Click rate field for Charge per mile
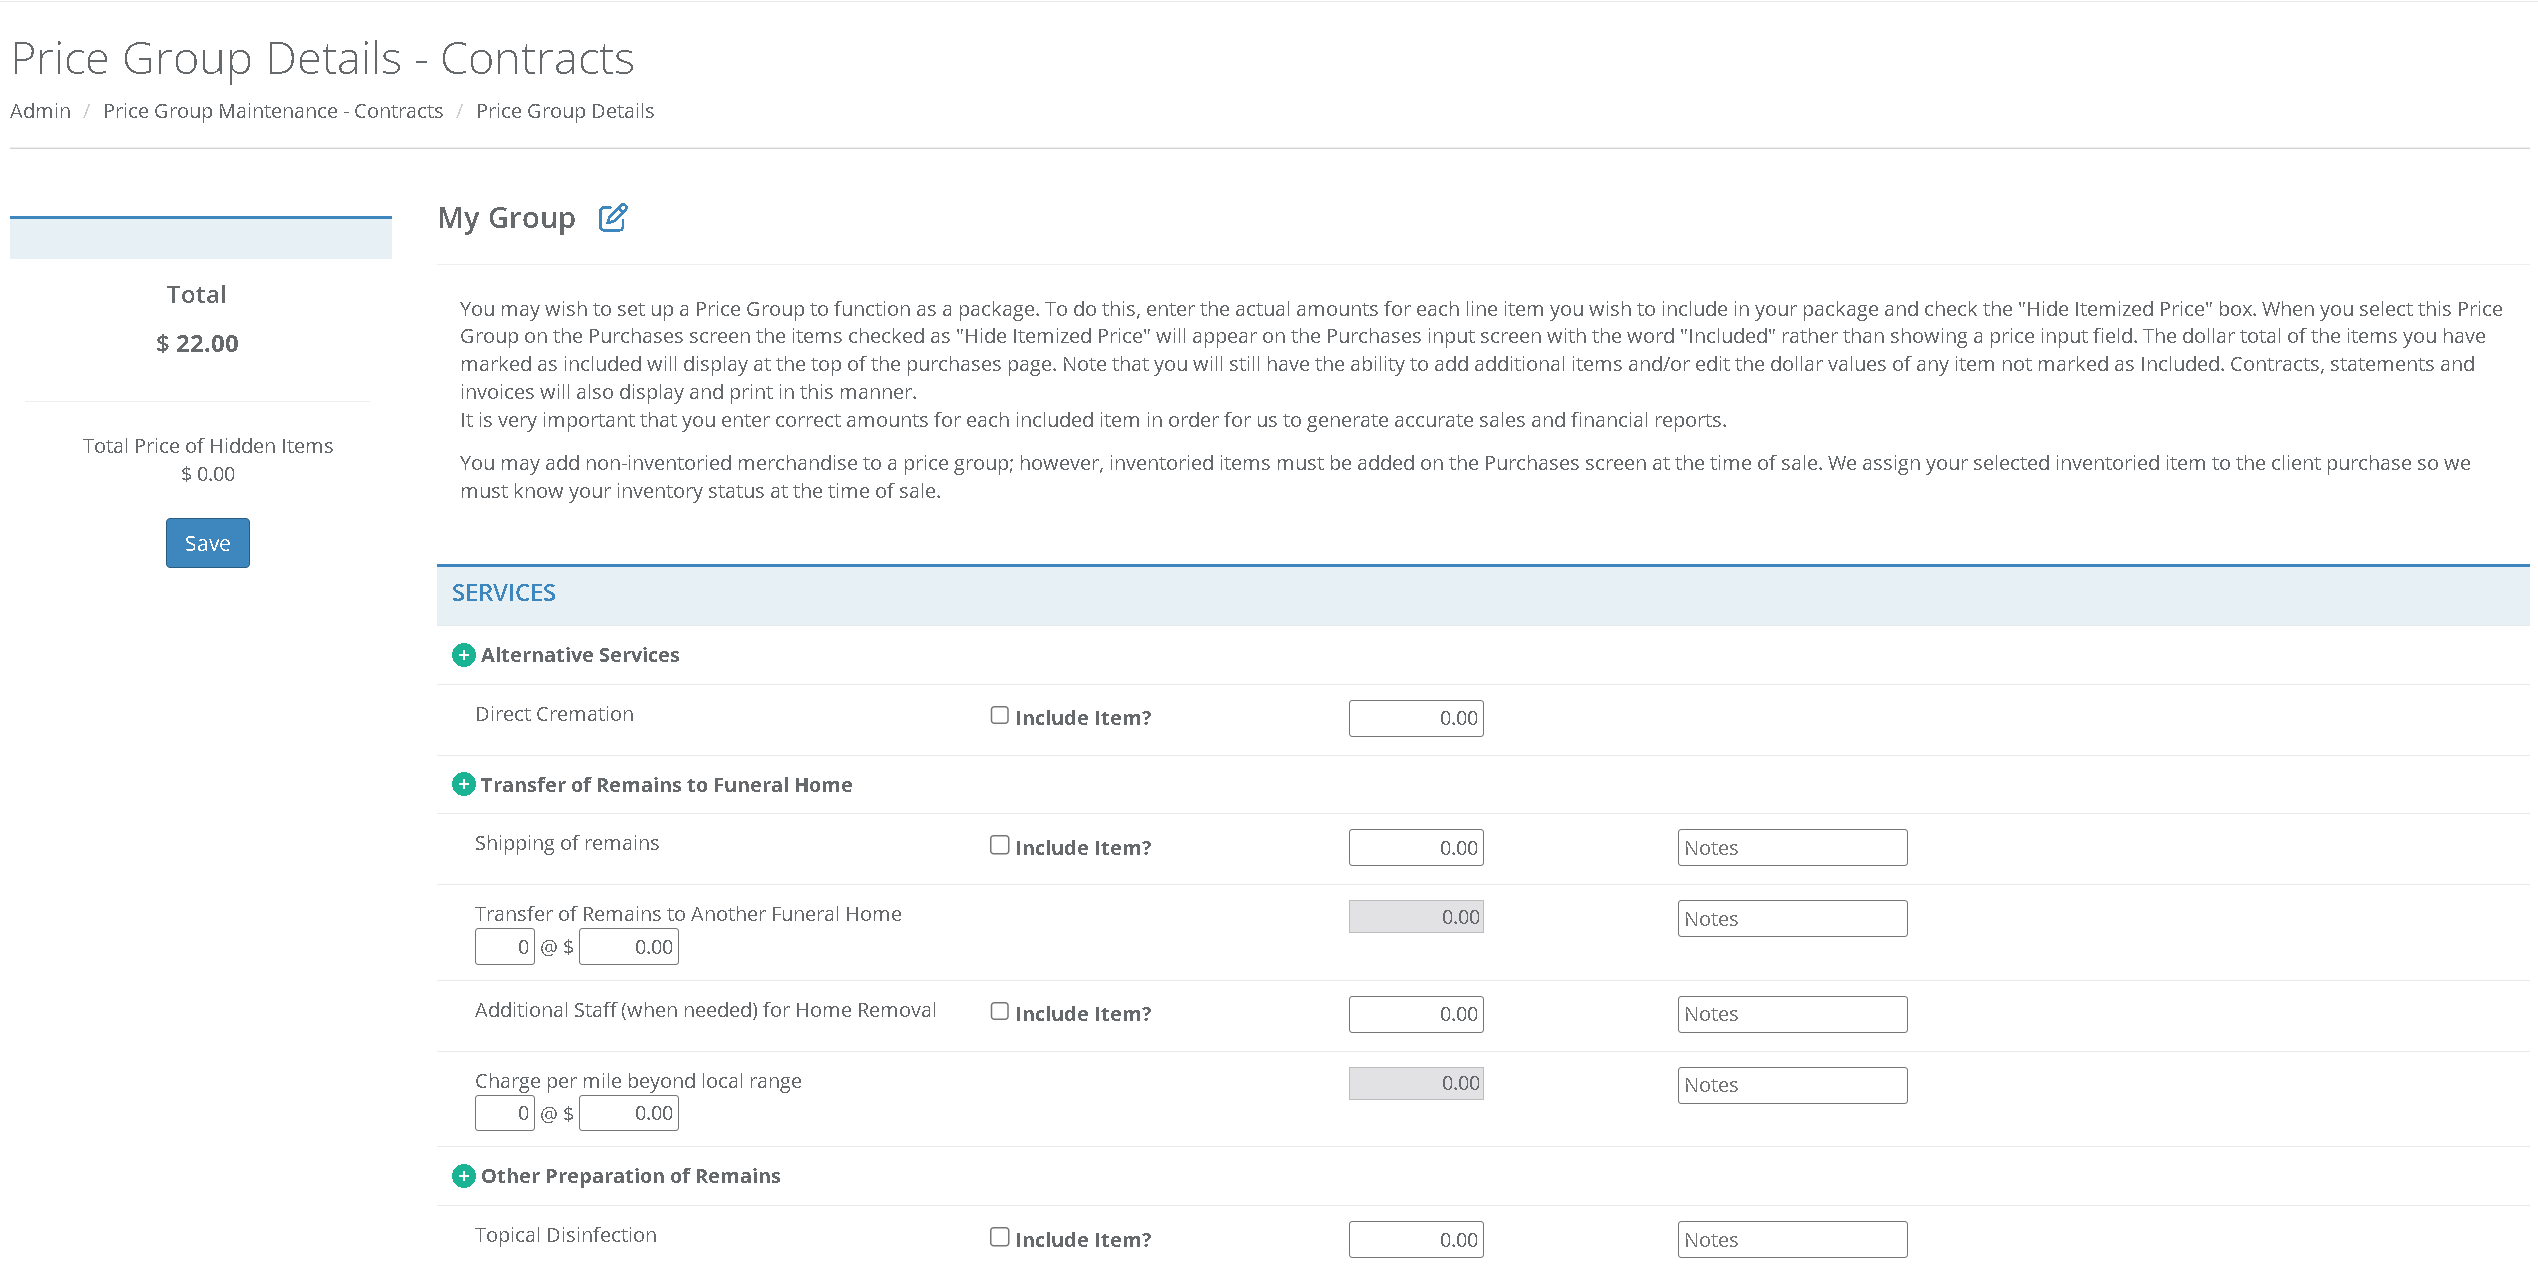 (x=628, y=1113)
